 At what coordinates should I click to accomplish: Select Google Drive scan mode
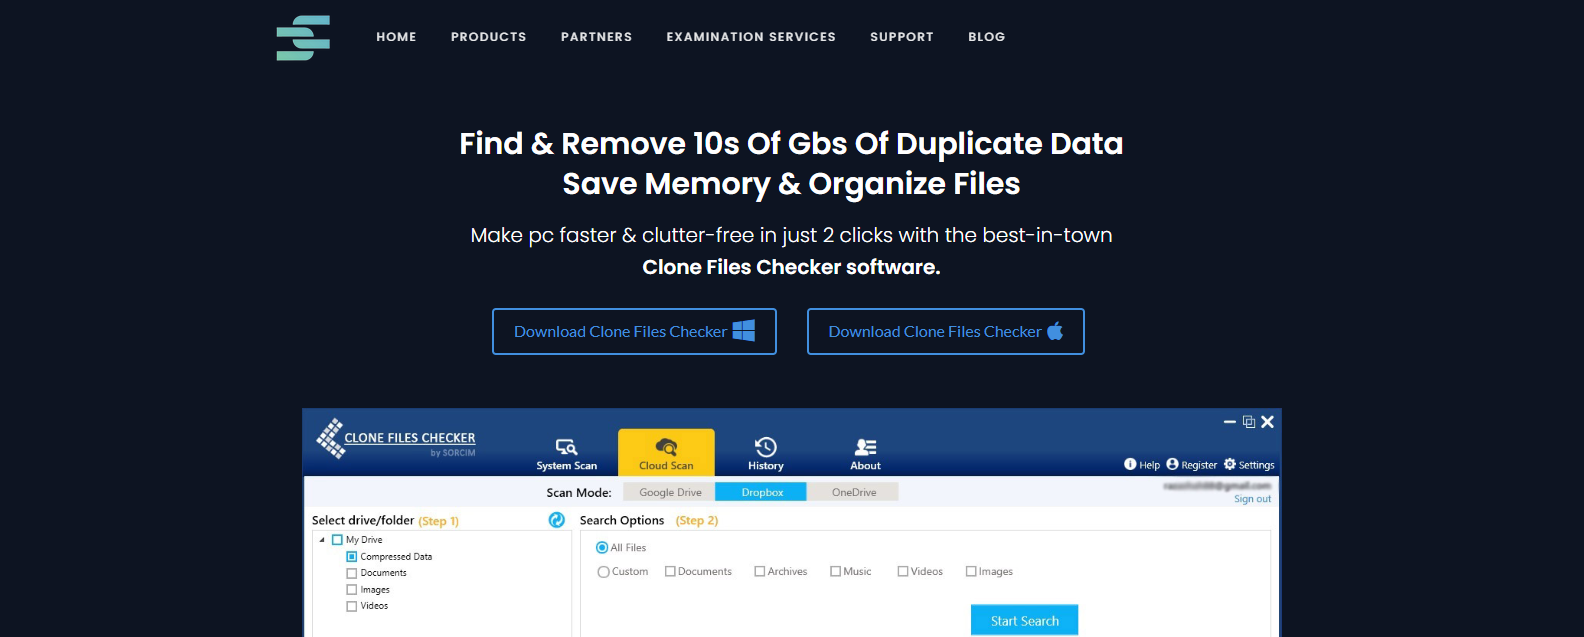click(669, 492)
